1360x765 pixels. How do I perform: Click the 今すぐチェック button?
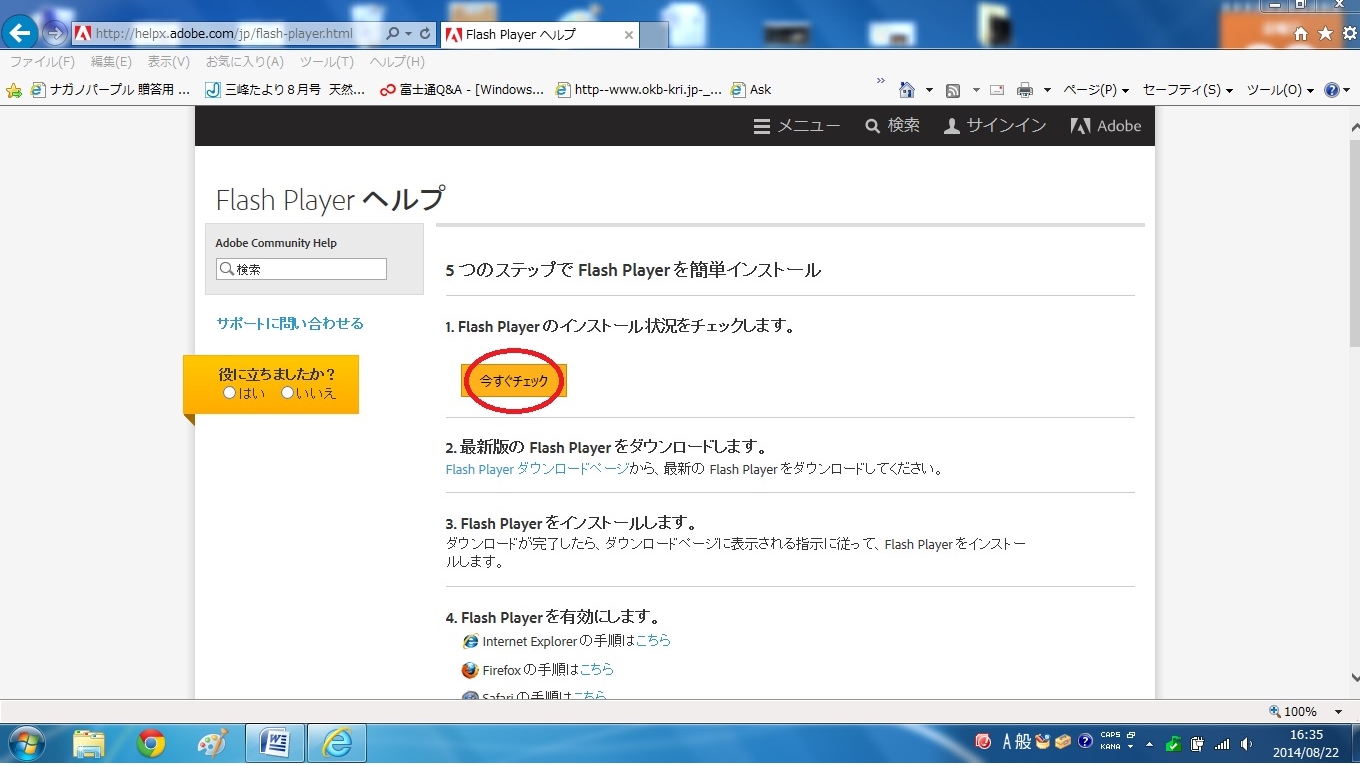coord(514,381)
